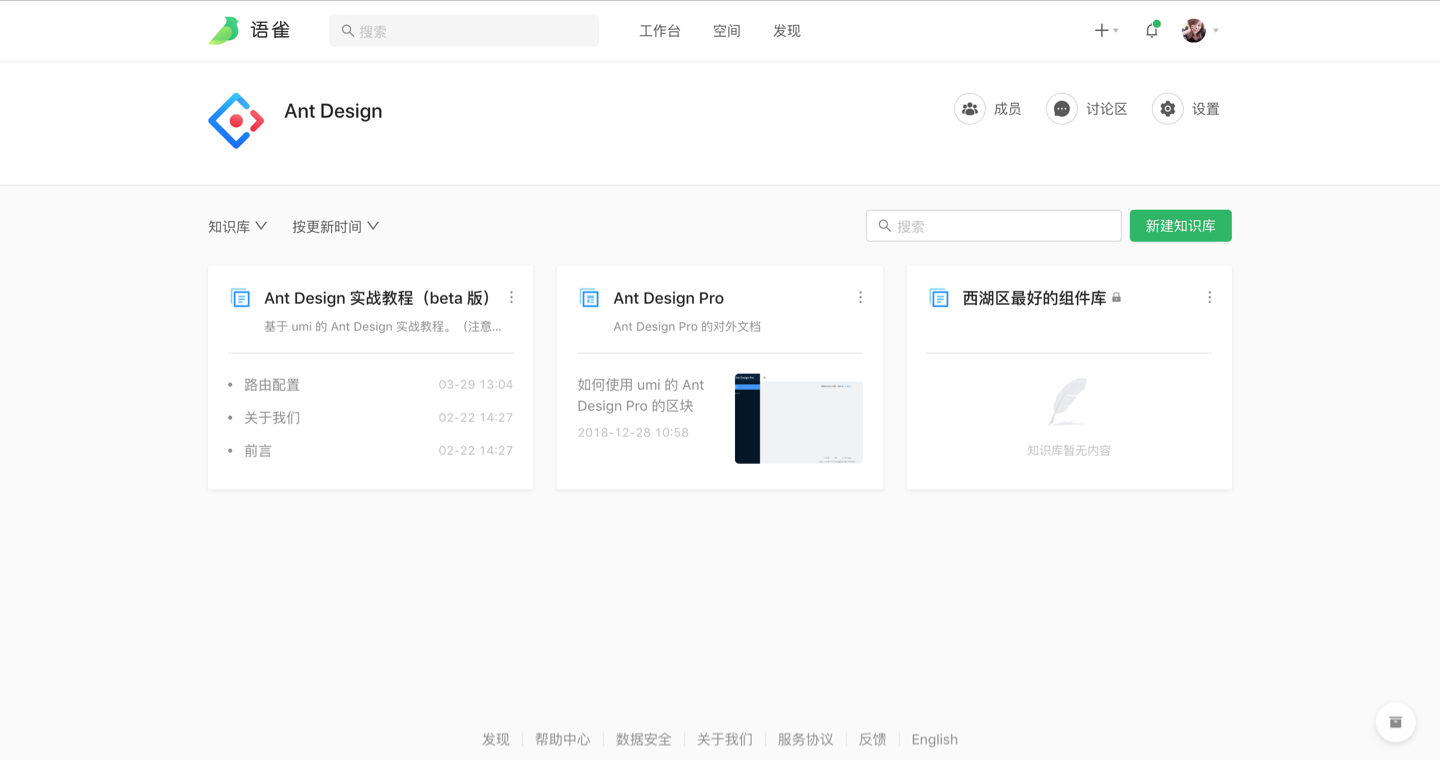This screenshot has width=1440, height=760.
Task: Go to 工作台 in the top navigation
Action: tap(660, 31)
